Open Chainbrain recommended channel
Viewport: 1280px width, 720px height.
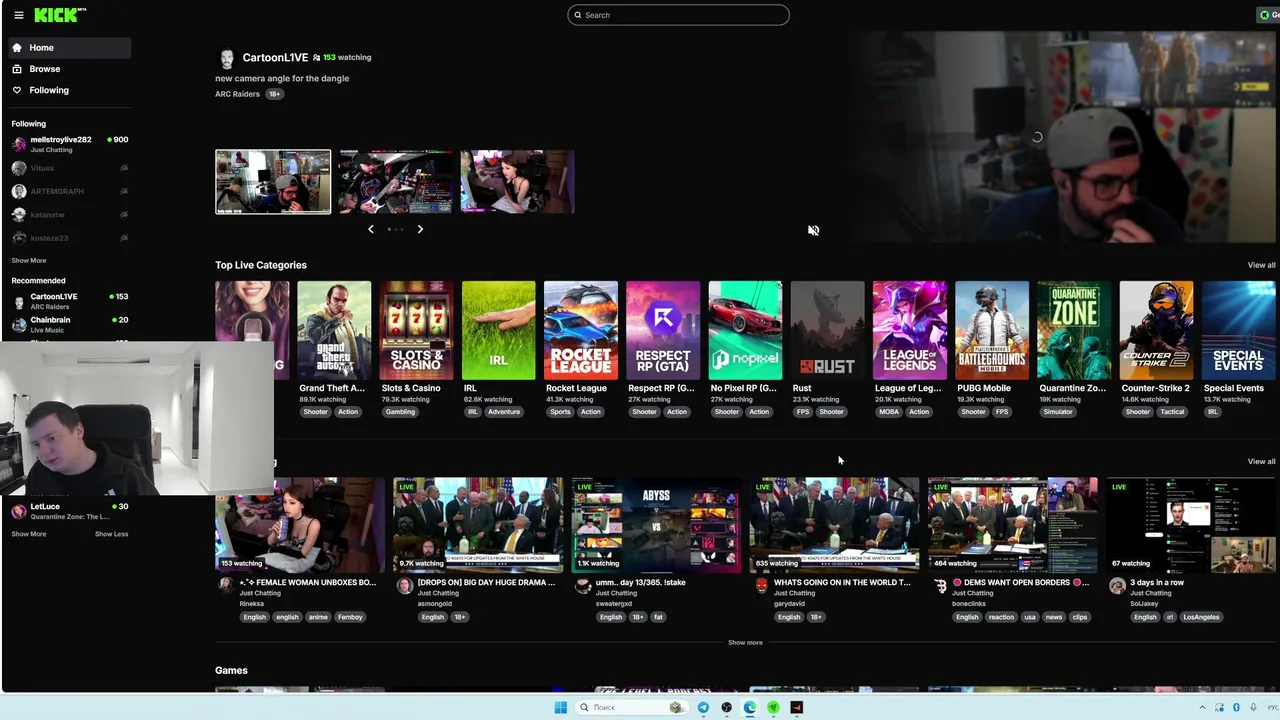69,324
